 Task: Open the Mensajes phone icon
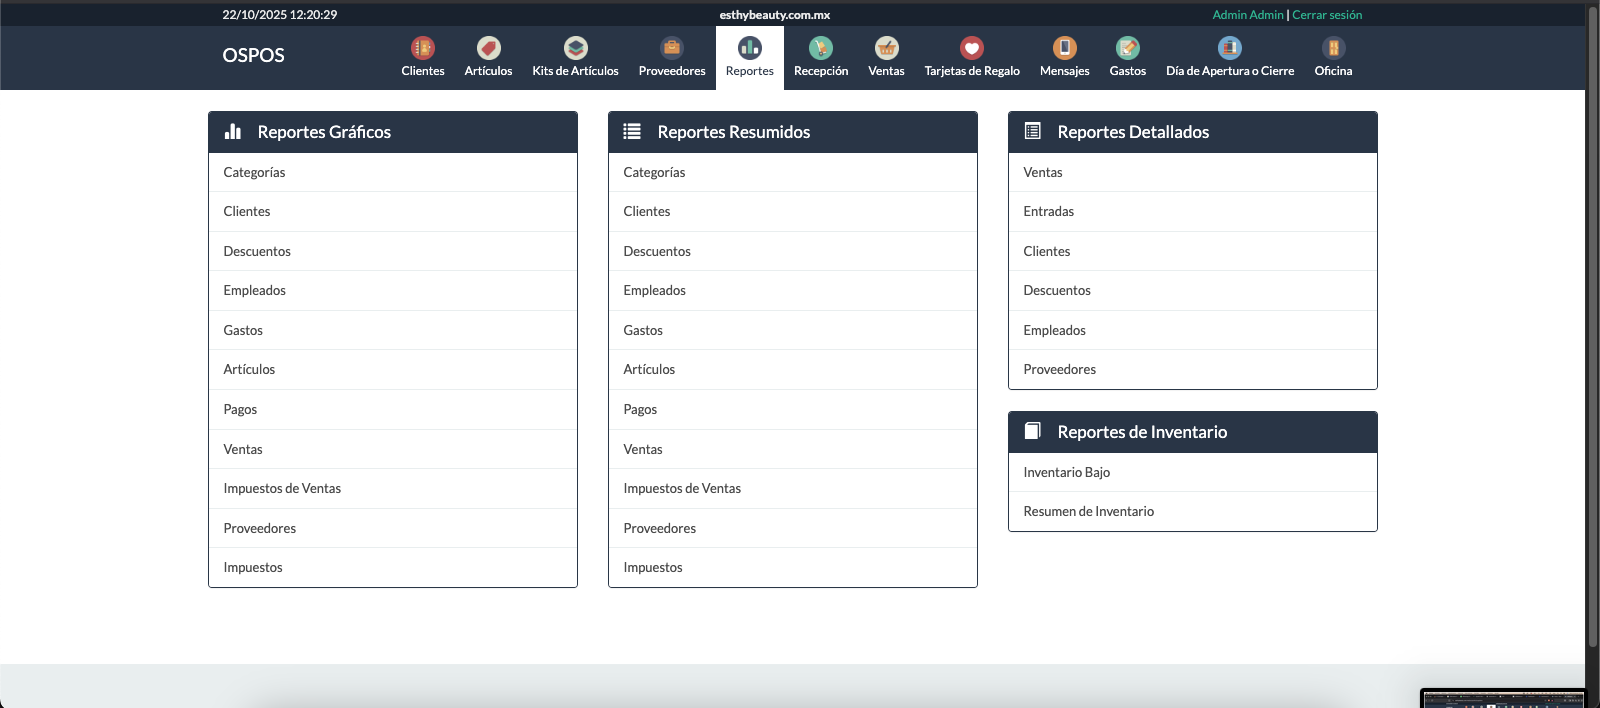(x=1064, y=48)
